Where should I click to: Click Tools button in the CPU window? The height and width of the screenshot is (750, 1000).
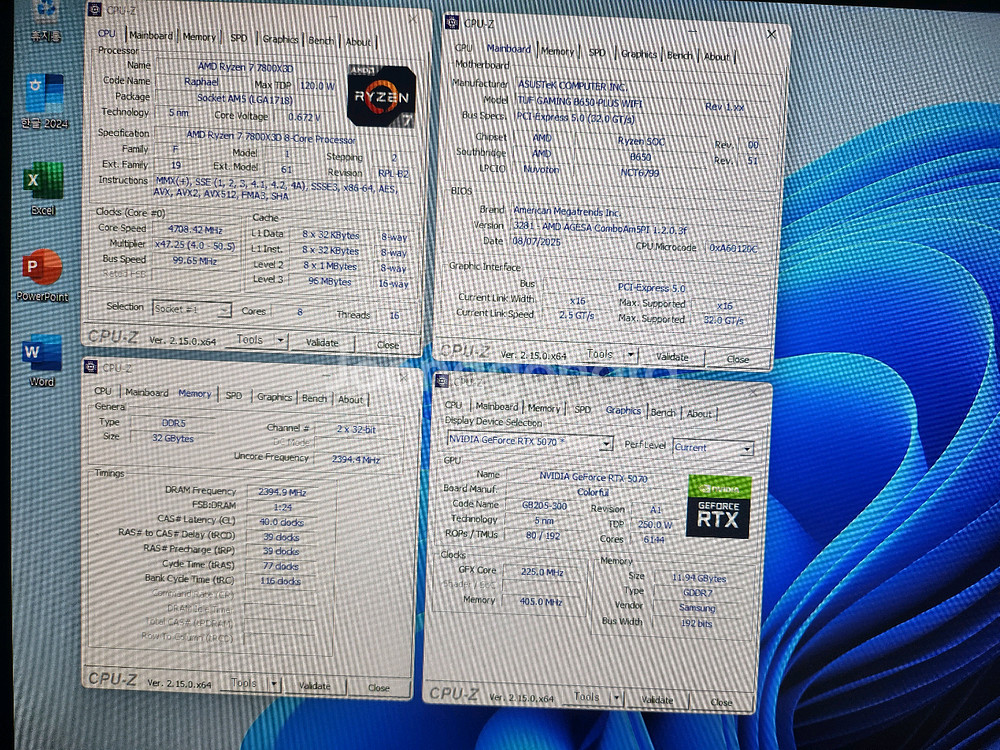249,340
